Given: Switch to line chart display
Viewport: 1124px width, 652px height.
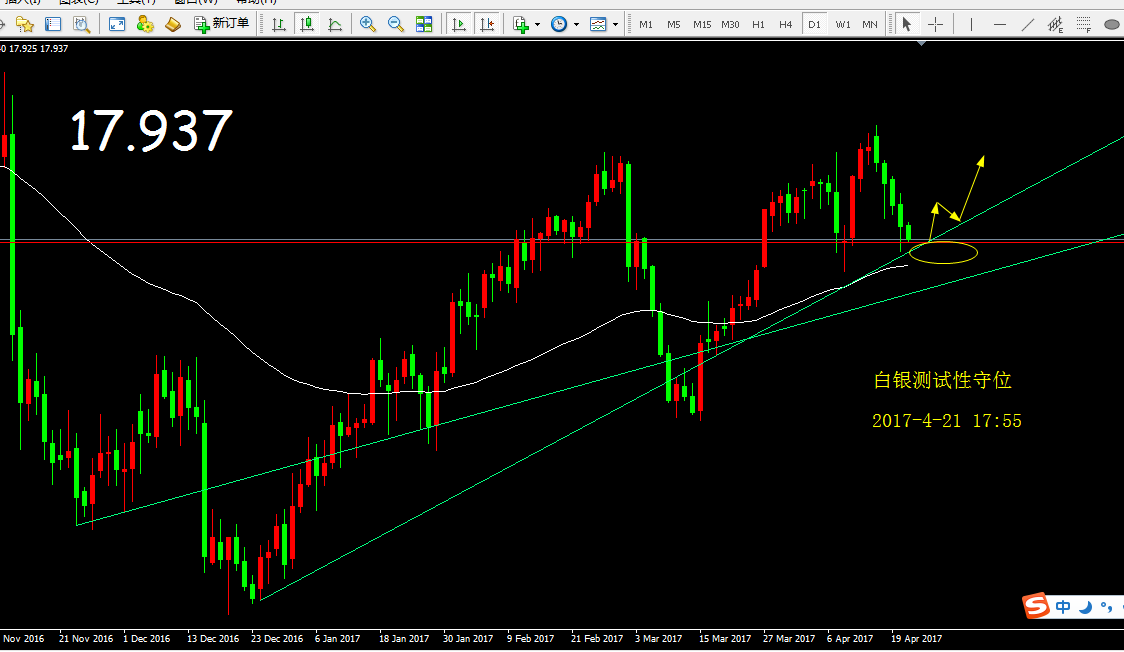Looking at the screenshot, I should 335,24.
